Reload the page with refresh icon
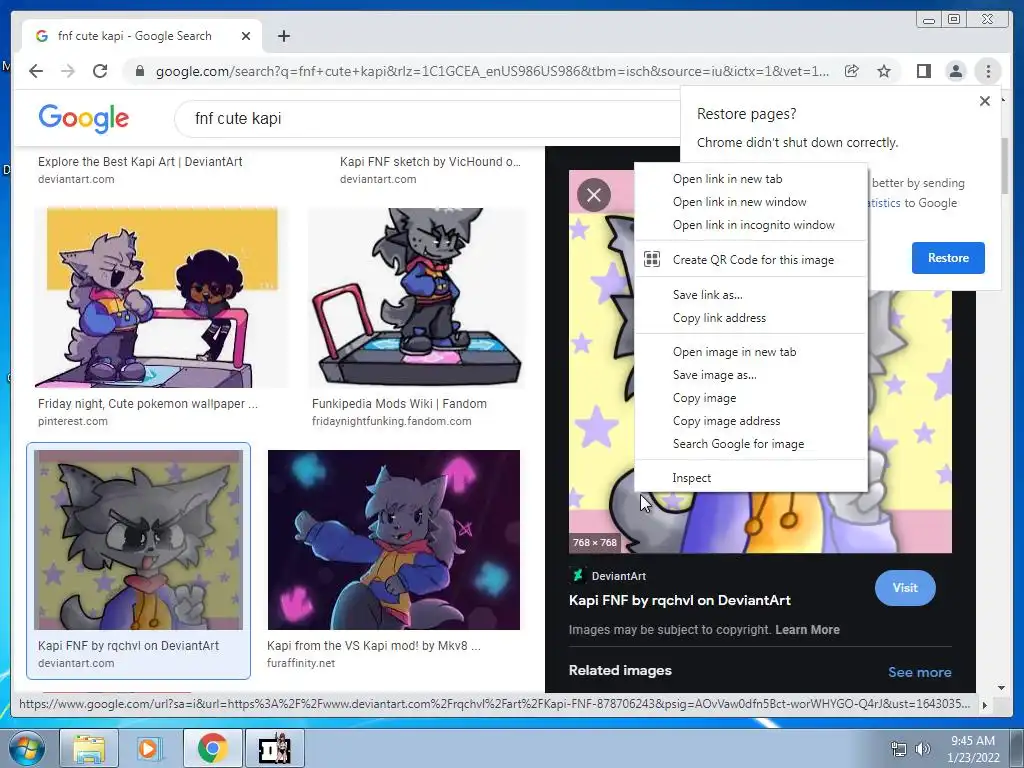1024x768 pixels. 100,71
